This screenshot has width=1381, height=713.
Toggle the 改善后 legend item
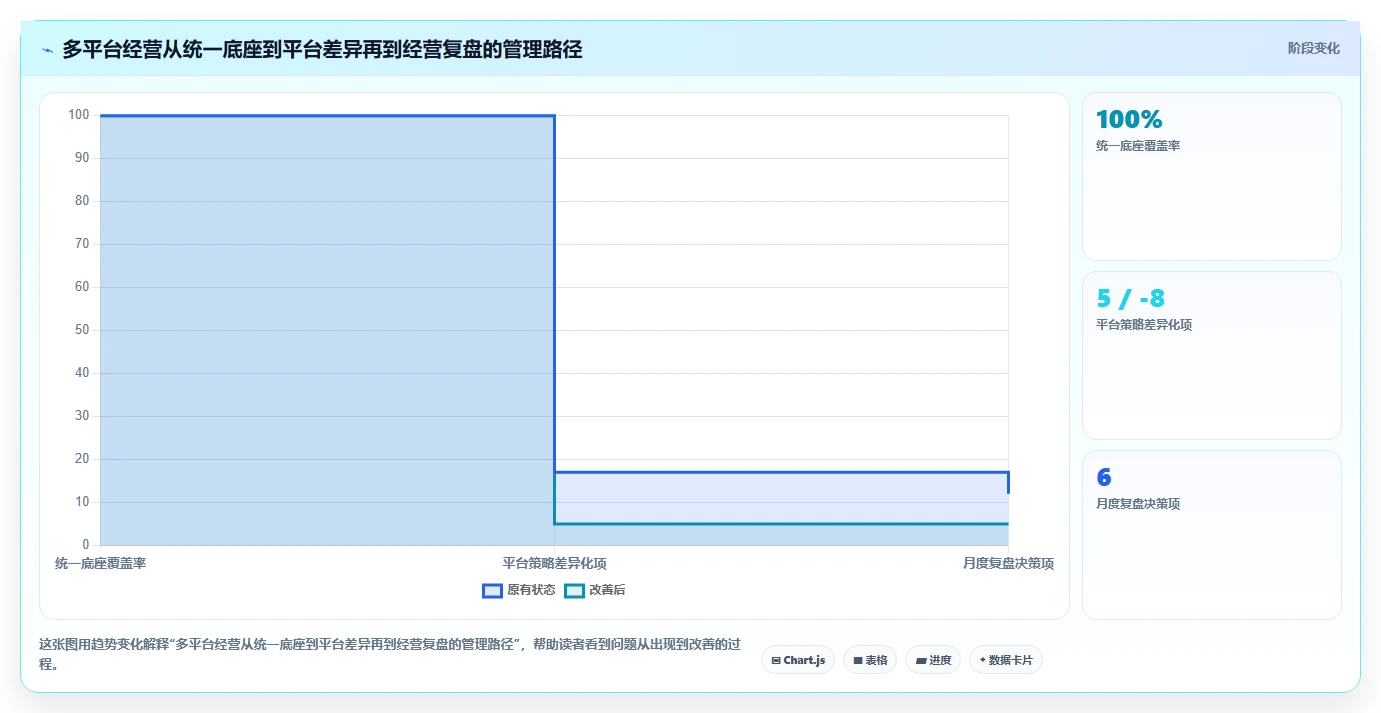pyautogui.click(x=595, y=590)
